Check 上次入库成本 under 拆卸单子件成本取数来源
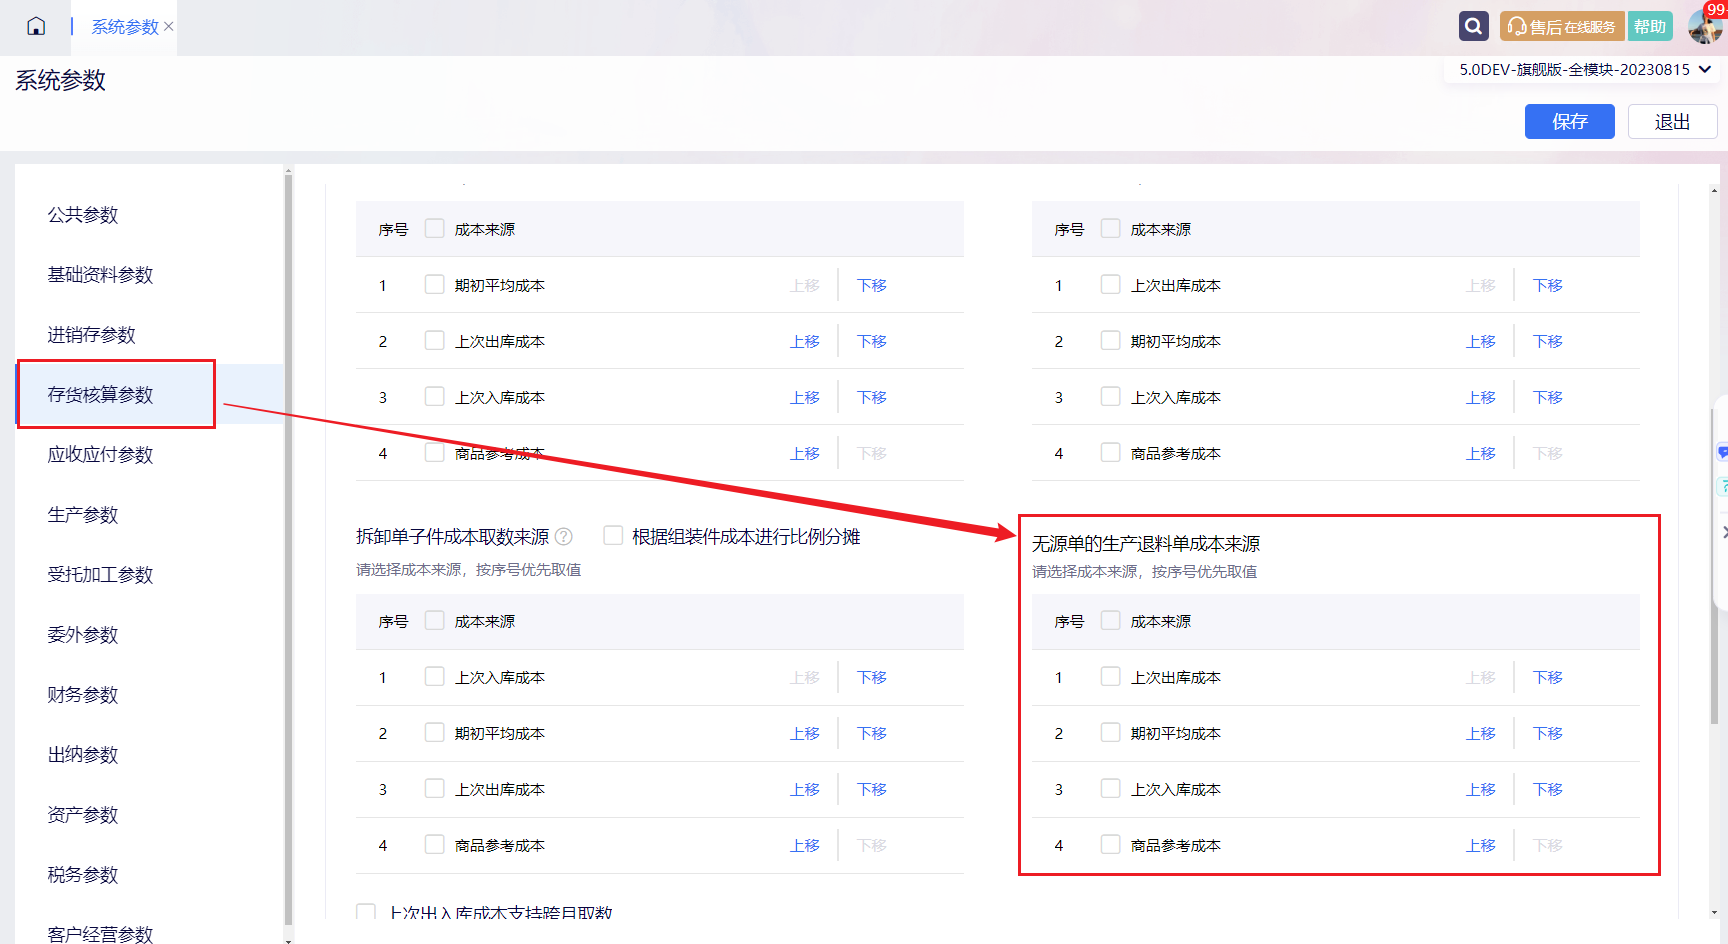Image resolution: width=1728 pixels, height=944 pixels. pyautogui.click(x=434, y=676)
